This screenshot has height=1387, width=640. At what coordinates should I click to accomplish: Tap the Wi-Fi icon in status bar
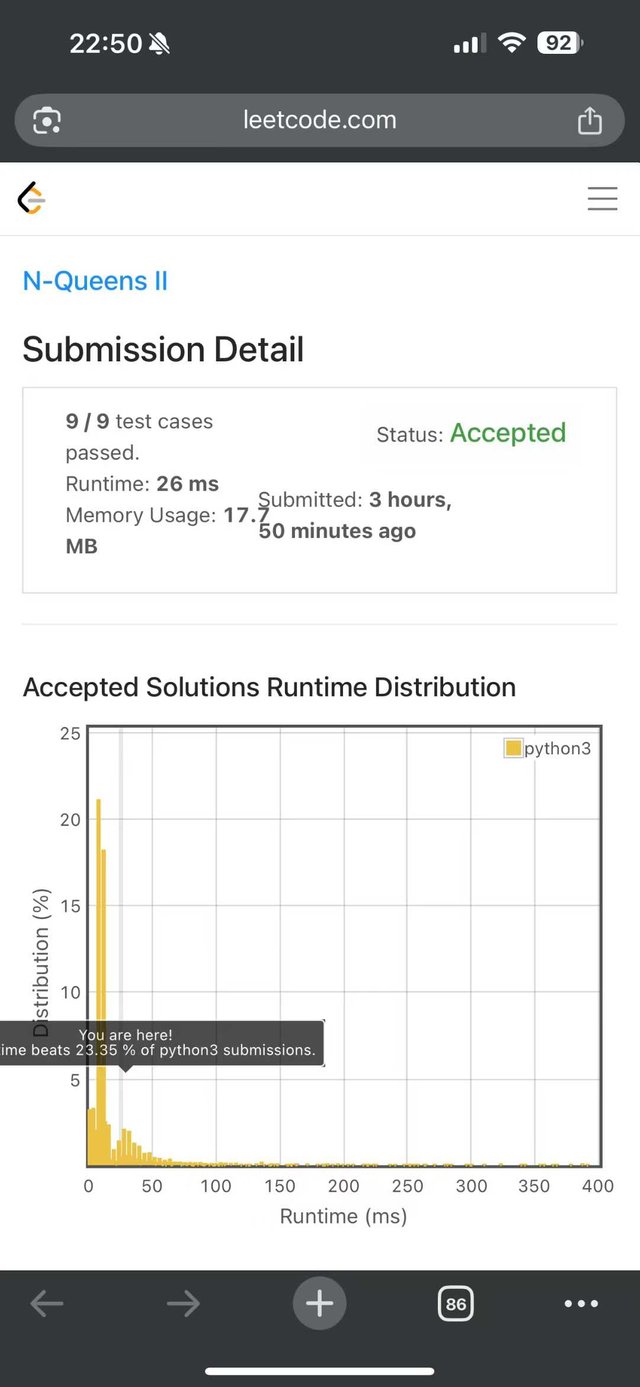point(512,43)
